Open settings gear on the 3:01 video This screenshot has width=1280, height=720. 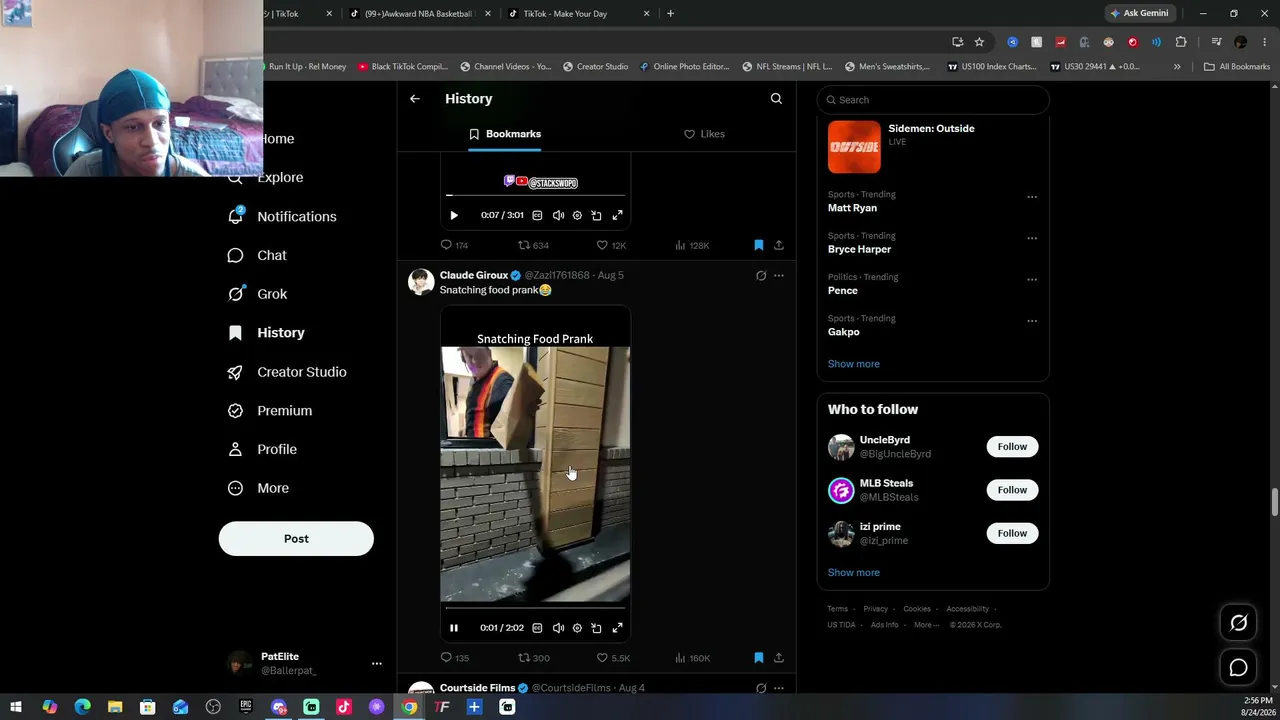coord(577,215)
